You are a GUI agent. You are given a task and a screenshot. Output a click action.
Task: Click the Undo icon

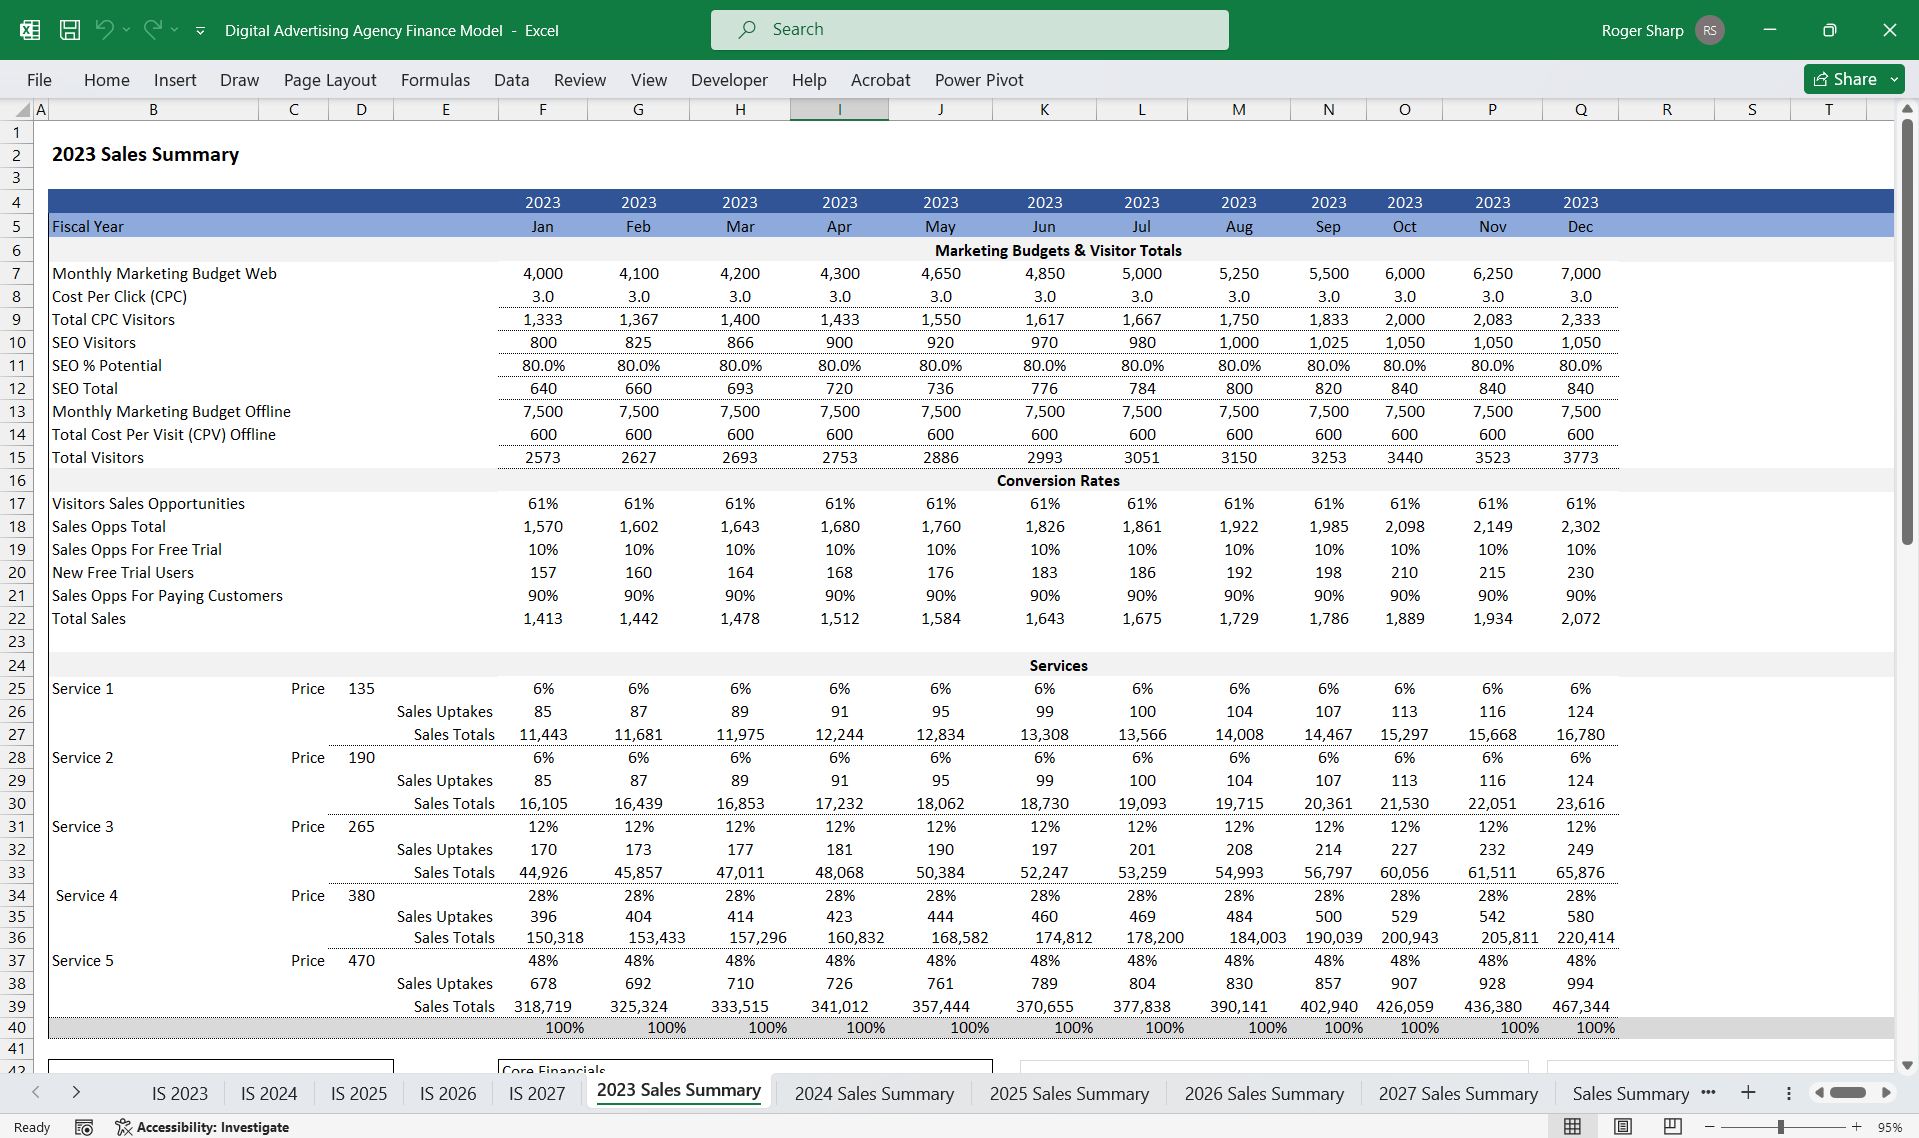[x=106, y=30]
